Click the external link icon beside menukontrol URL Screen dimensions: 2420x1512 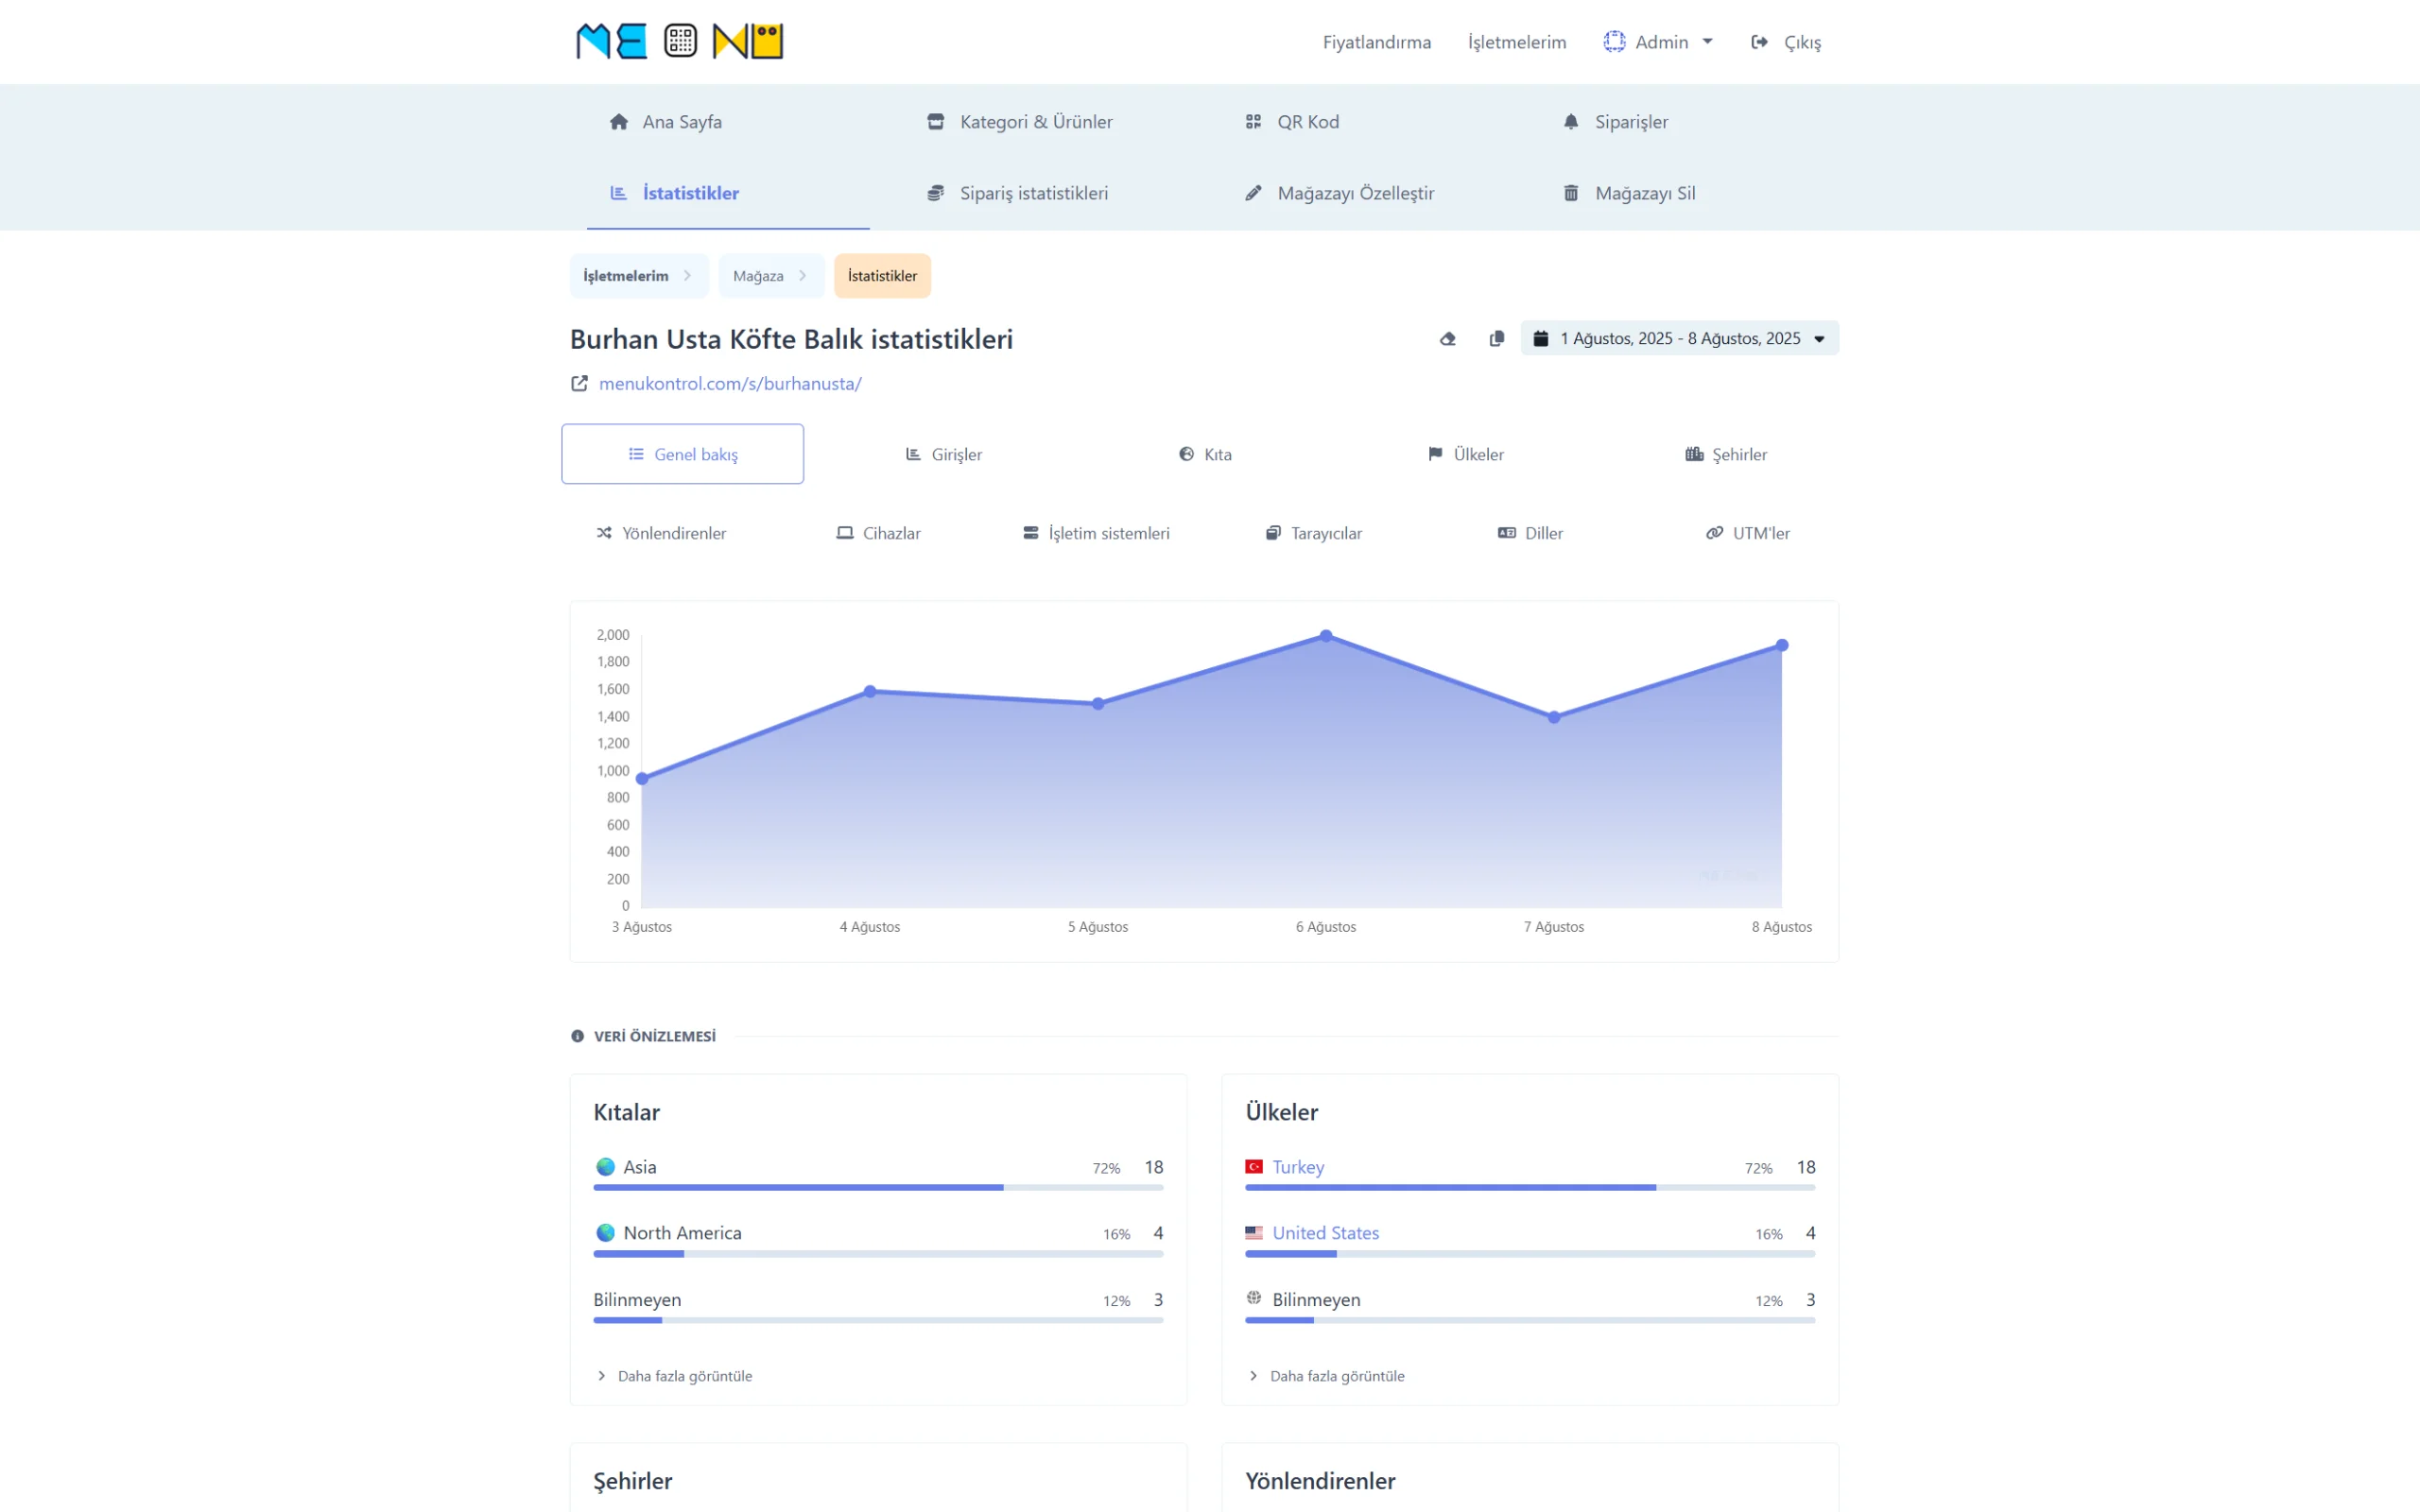pyautogui.click(x=579, y=384)
